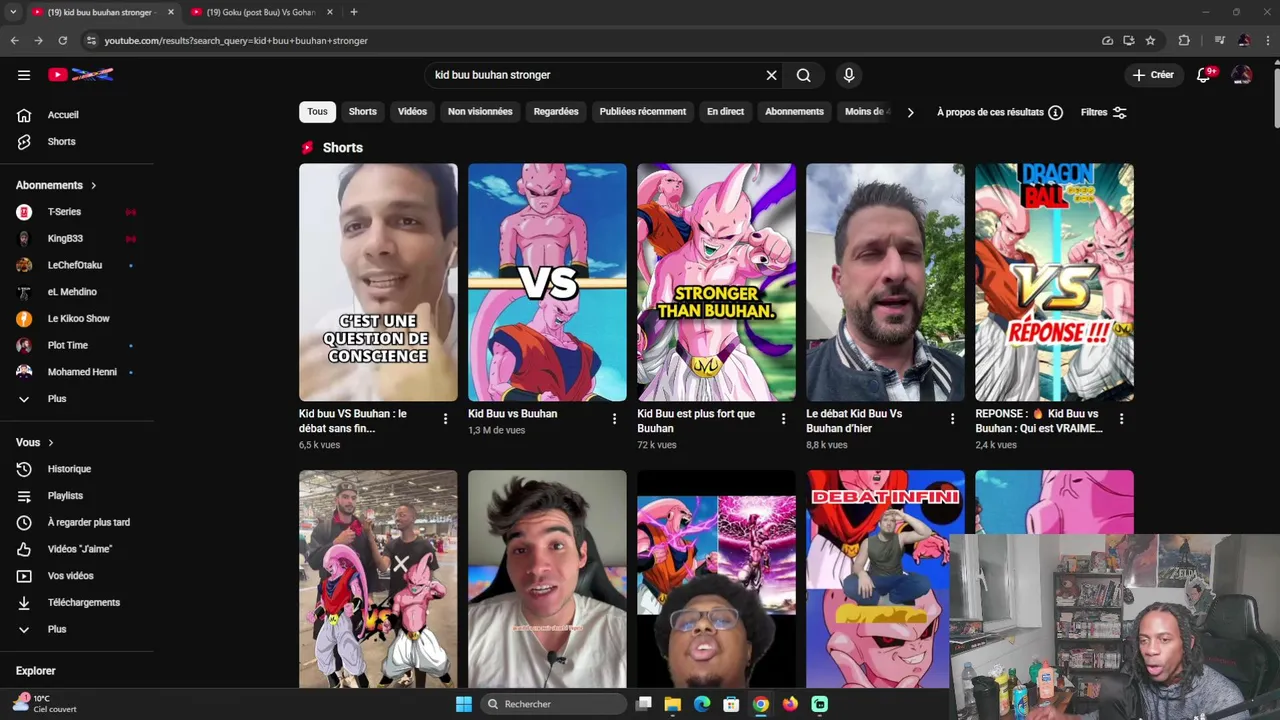
Task: Open the notifications bell
Action: 1204,75
